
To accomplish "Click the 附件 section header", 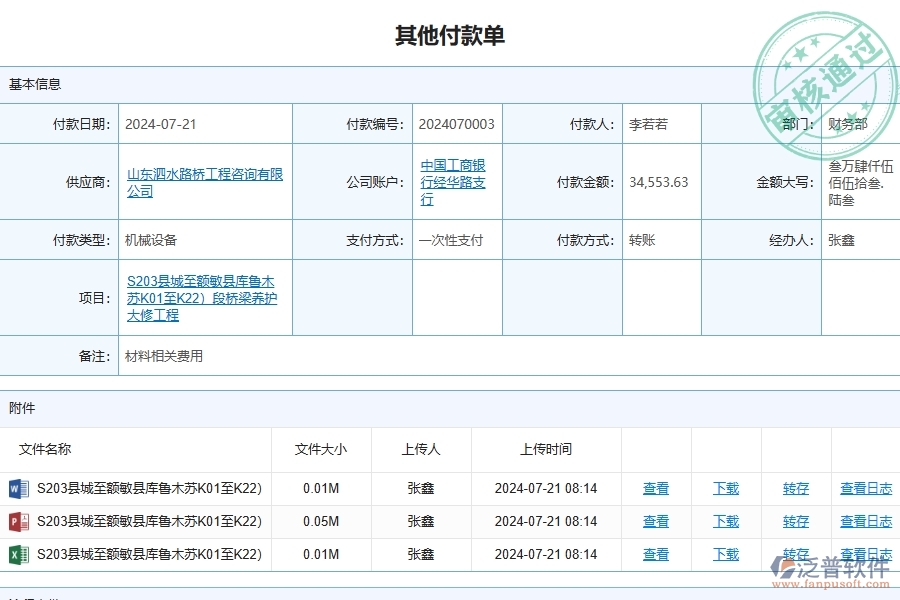I will pos(22,408).
